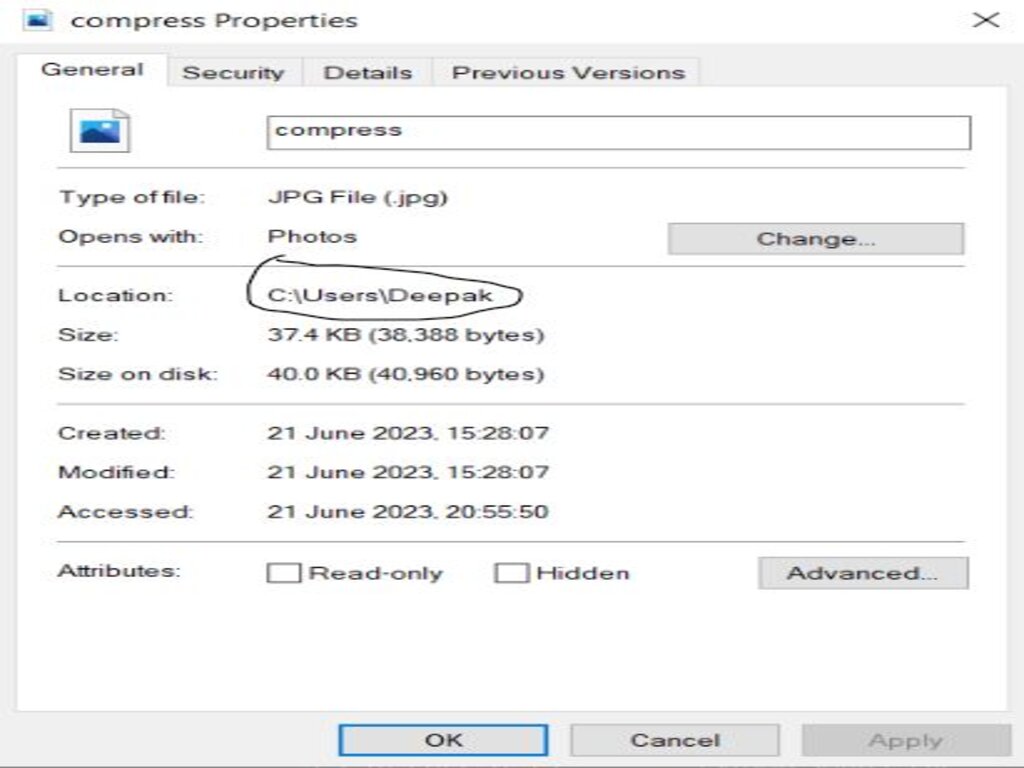Tick the Hidden attribute checkbox
1024x768 pixels.
[511, 573]
